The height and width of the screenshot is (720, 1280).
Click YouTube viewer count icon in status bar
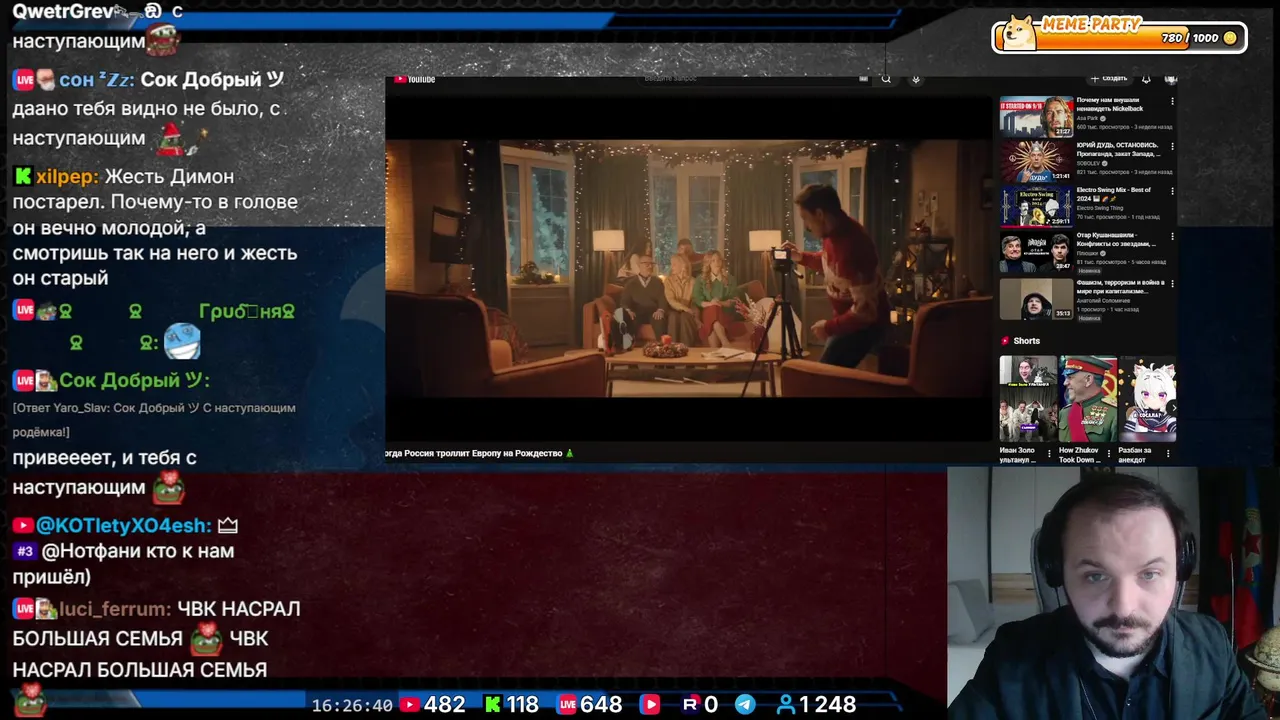click(409, 705)
